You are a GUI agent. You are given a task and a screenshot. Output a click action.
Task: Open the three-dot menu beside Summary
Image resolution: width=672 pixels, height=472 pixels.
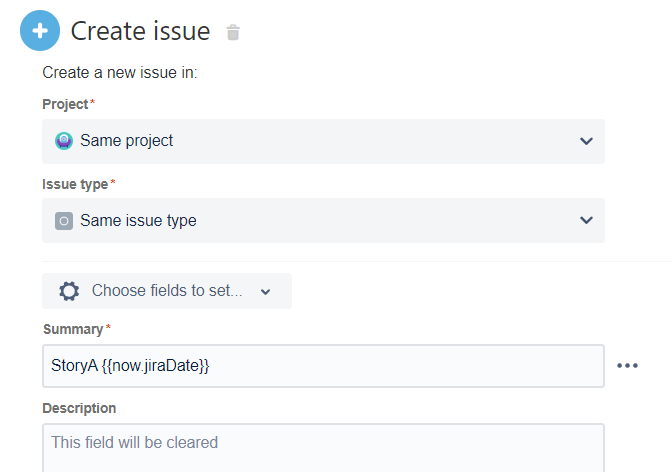pos(627,366)
